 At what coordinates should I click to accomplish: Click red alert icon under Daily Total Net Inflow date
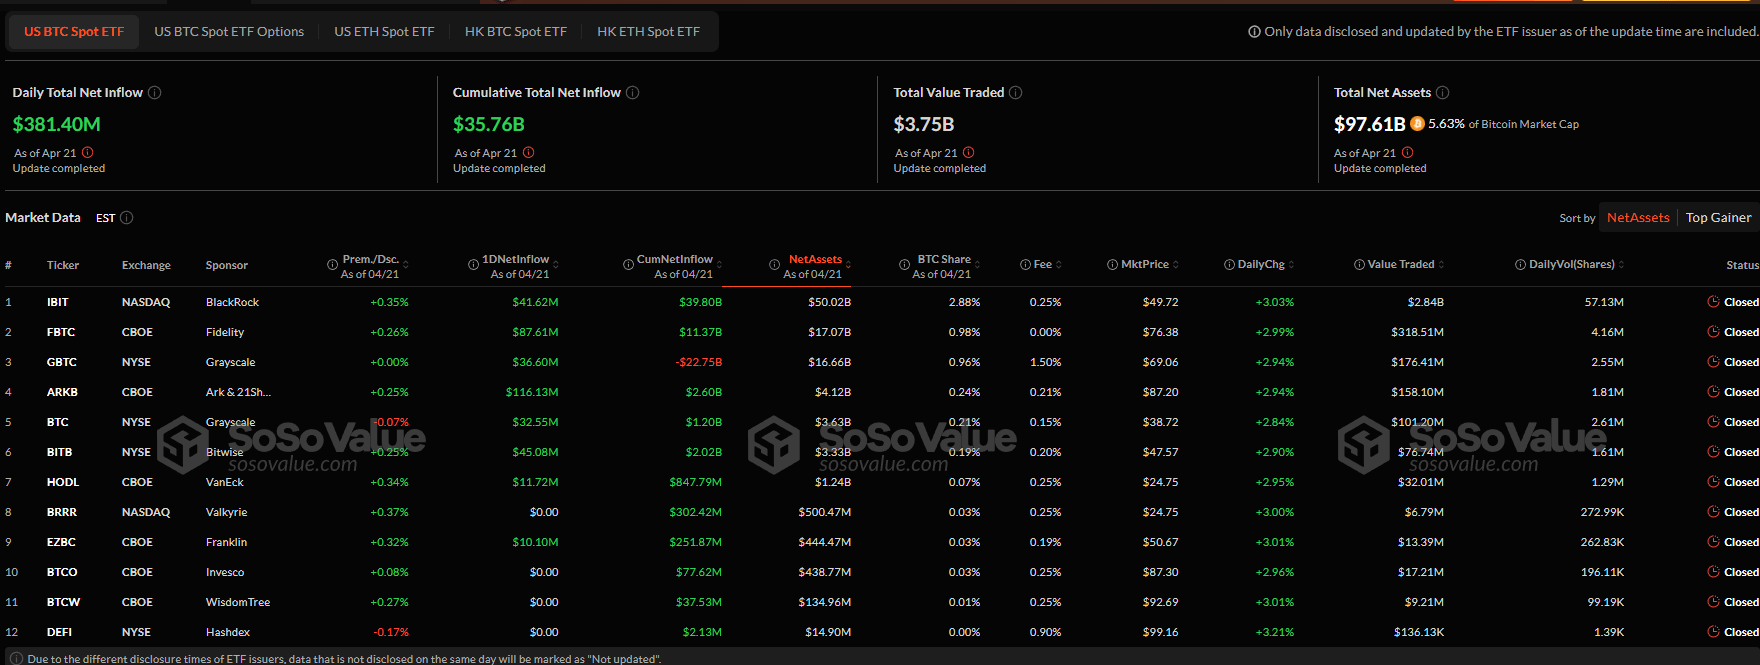[88, 153]
